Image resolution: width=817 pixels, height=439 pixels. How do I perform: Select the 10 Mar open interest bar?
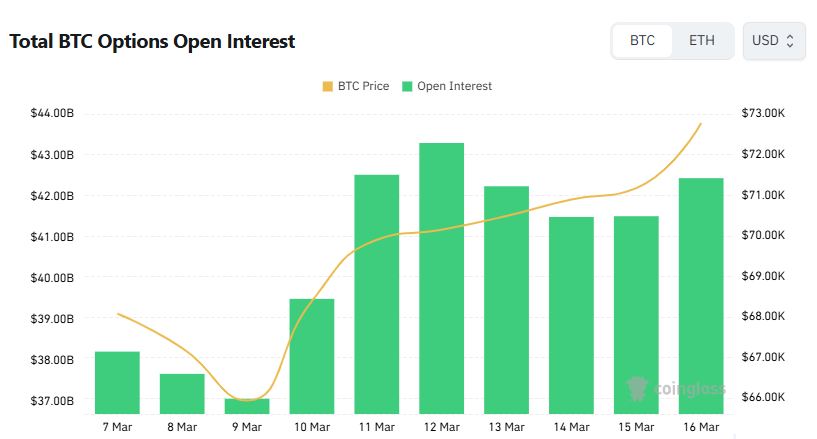pyautogui.click(x=312, y=356)
